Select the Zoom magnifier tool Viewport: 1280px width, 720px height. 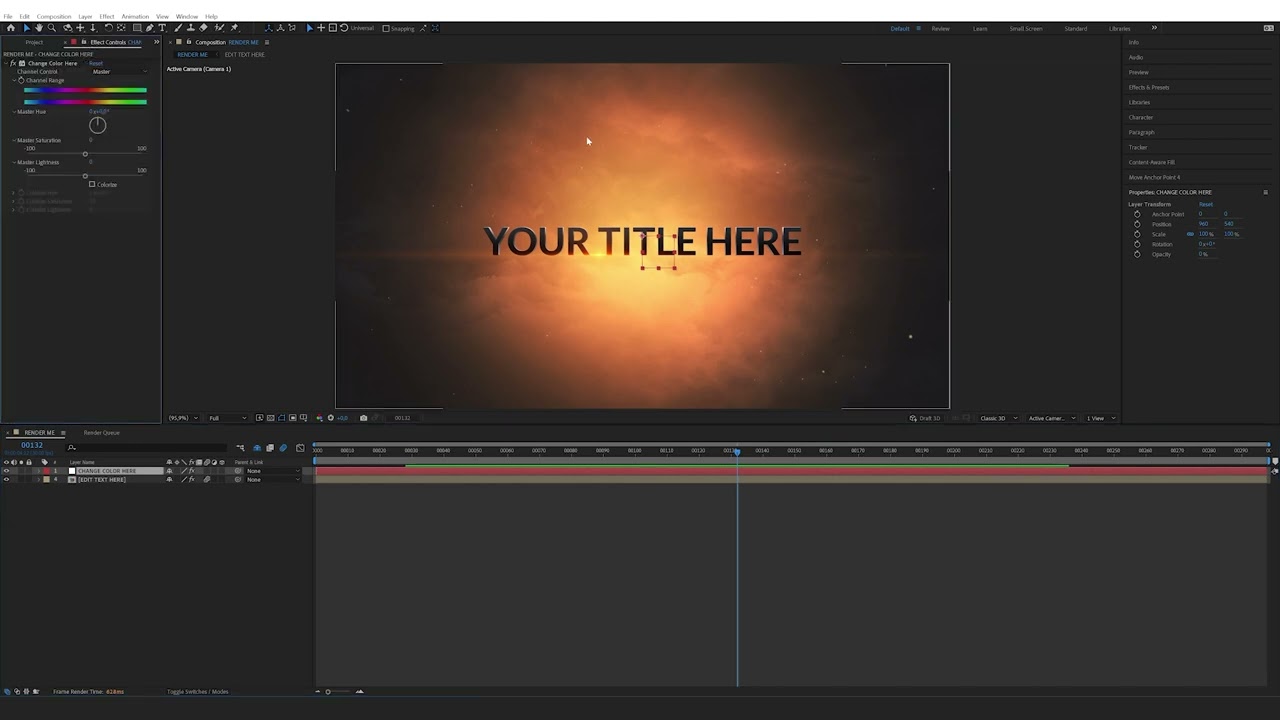[x=52, y=28]
